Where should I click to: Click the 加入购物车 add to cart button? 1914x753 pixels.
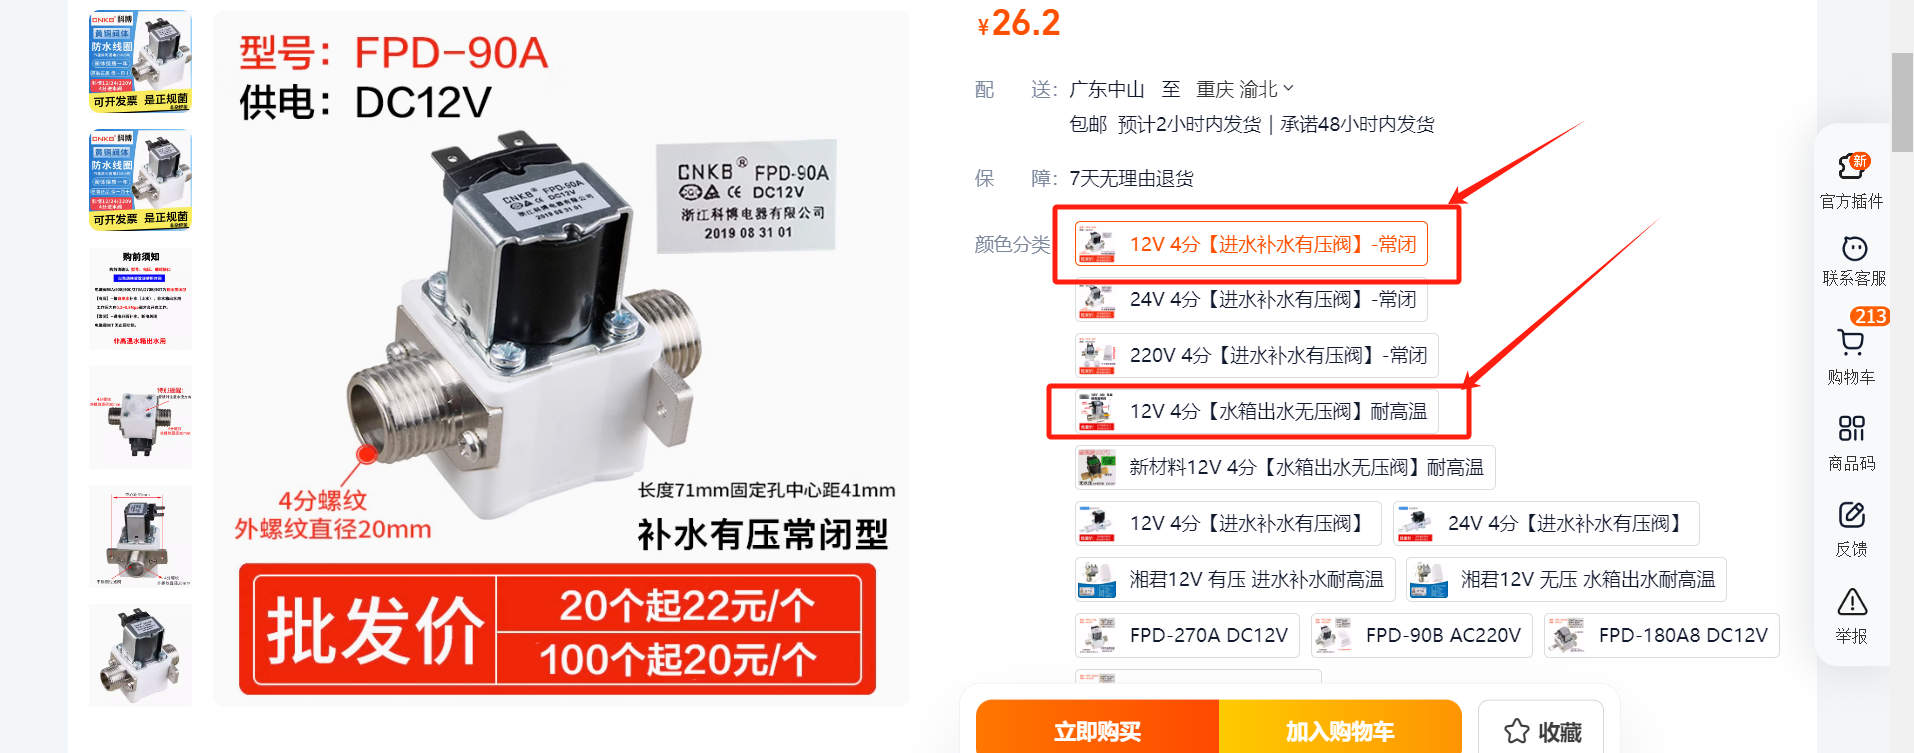coord(1340,731)
